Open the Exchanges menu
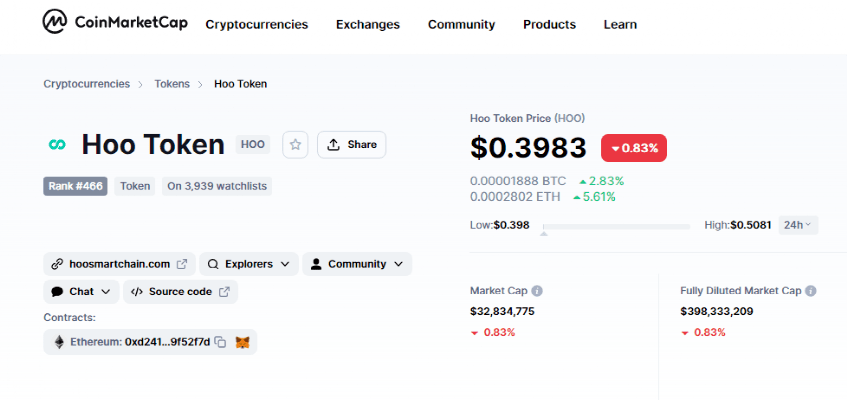Viewport: 847px width, 400px height. tap(367, 24)
